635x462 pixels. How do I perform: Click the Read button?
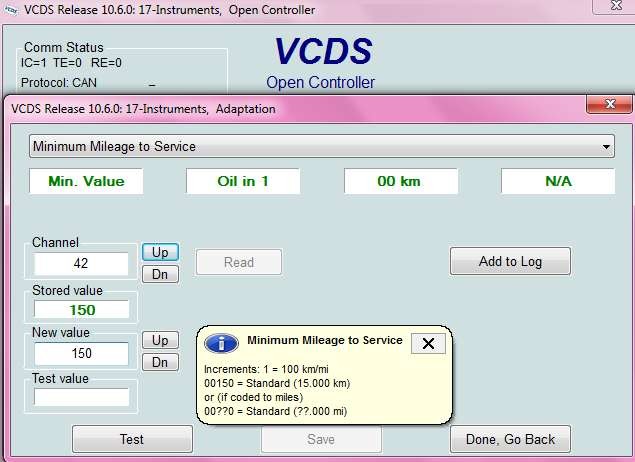239,262
